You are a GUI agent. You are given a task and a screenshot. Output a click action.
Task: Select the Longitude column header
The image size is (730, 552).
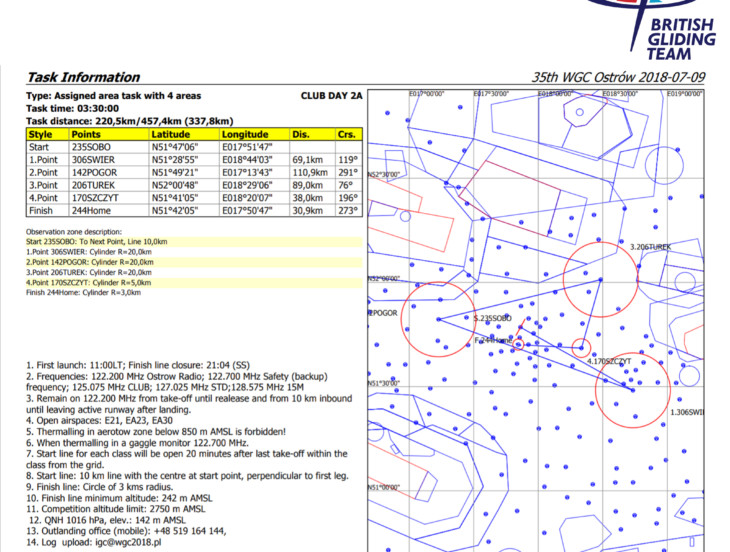pos(245,134)
